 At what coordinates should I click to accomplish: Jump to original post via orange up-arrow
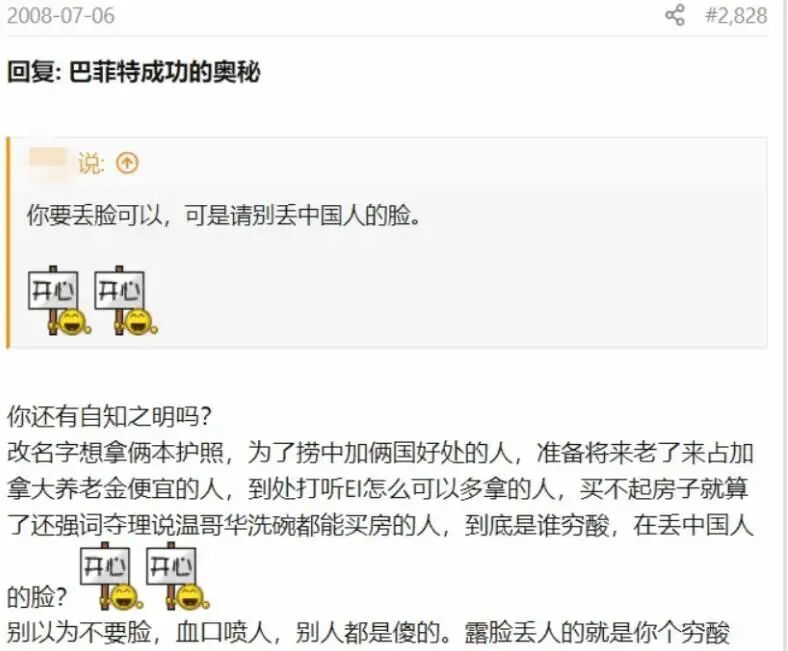click(127, 163)
